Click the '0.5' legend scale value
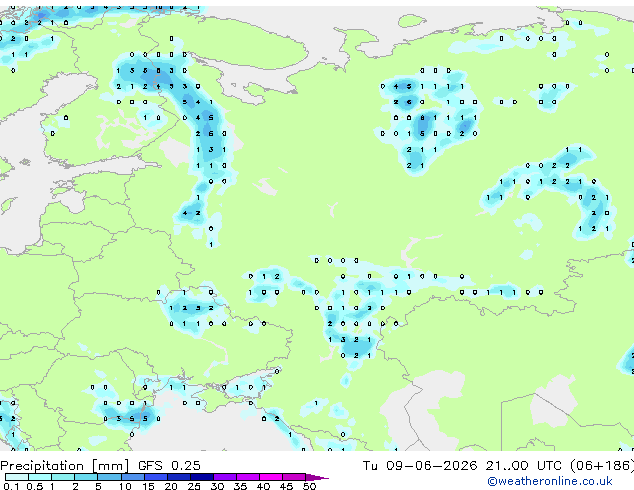634x490 pixels. point(34,486)
